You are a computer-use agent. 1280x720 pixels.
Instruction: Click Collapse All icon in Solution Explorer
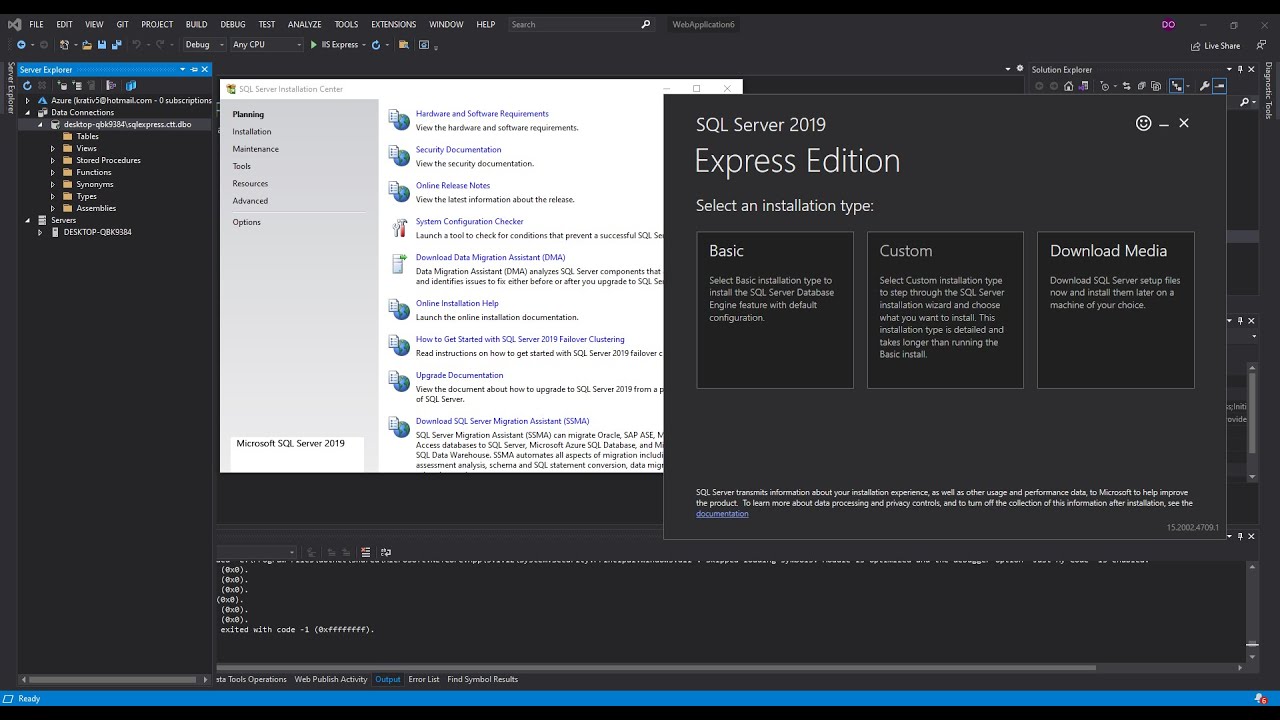[x=1141, y=86]
